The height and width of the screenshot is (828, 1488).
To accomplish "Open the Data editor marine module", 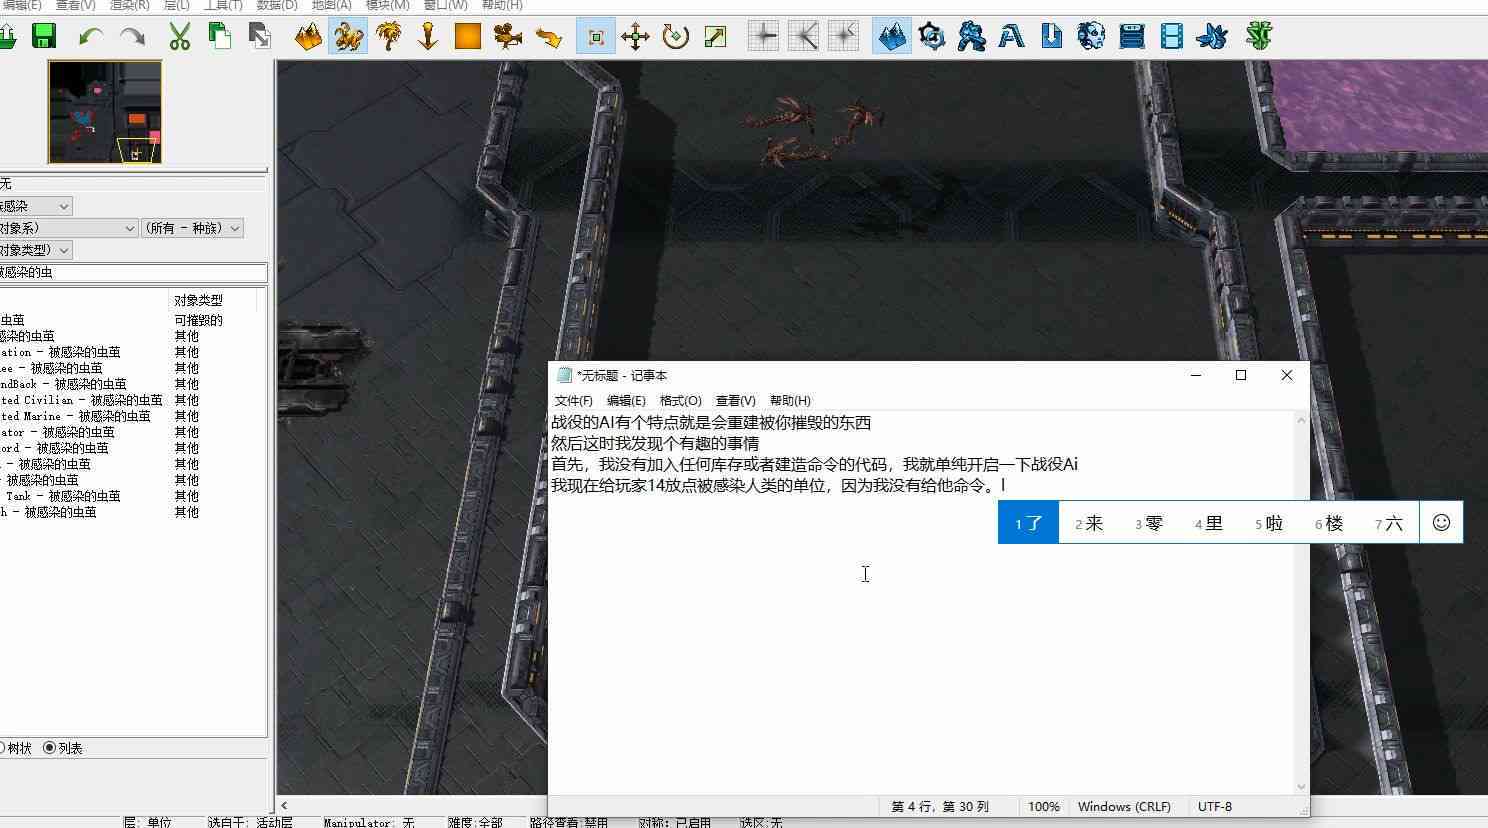I will [972, 37].
